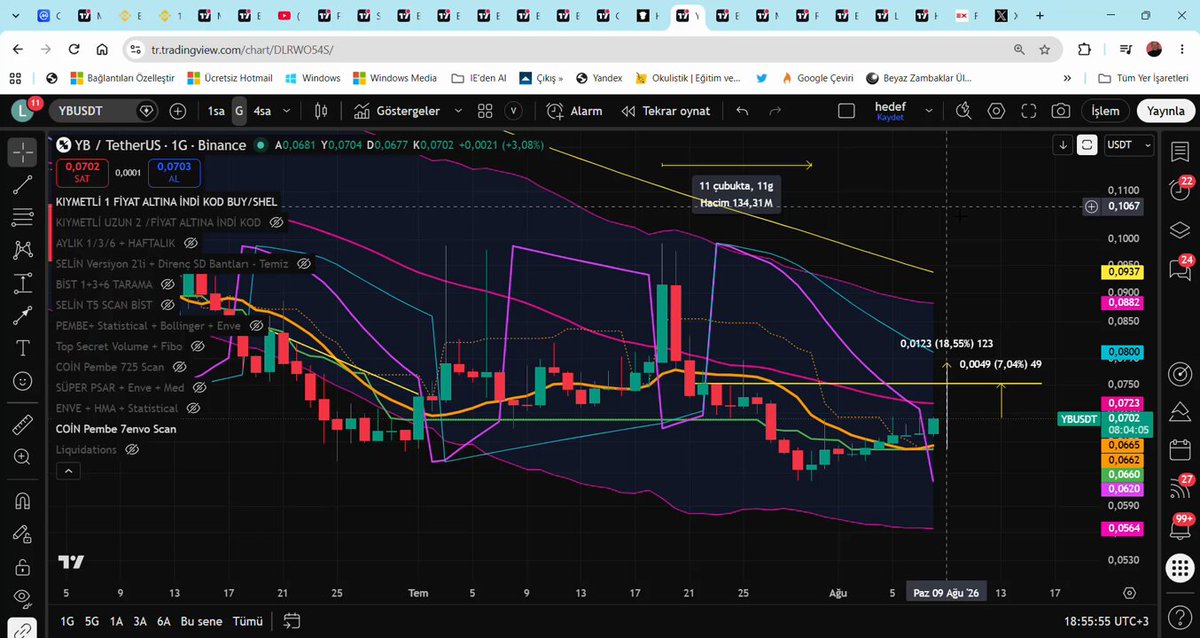
Task: Open the chart patterns drawing tool
Action: [x=22, y=250]
